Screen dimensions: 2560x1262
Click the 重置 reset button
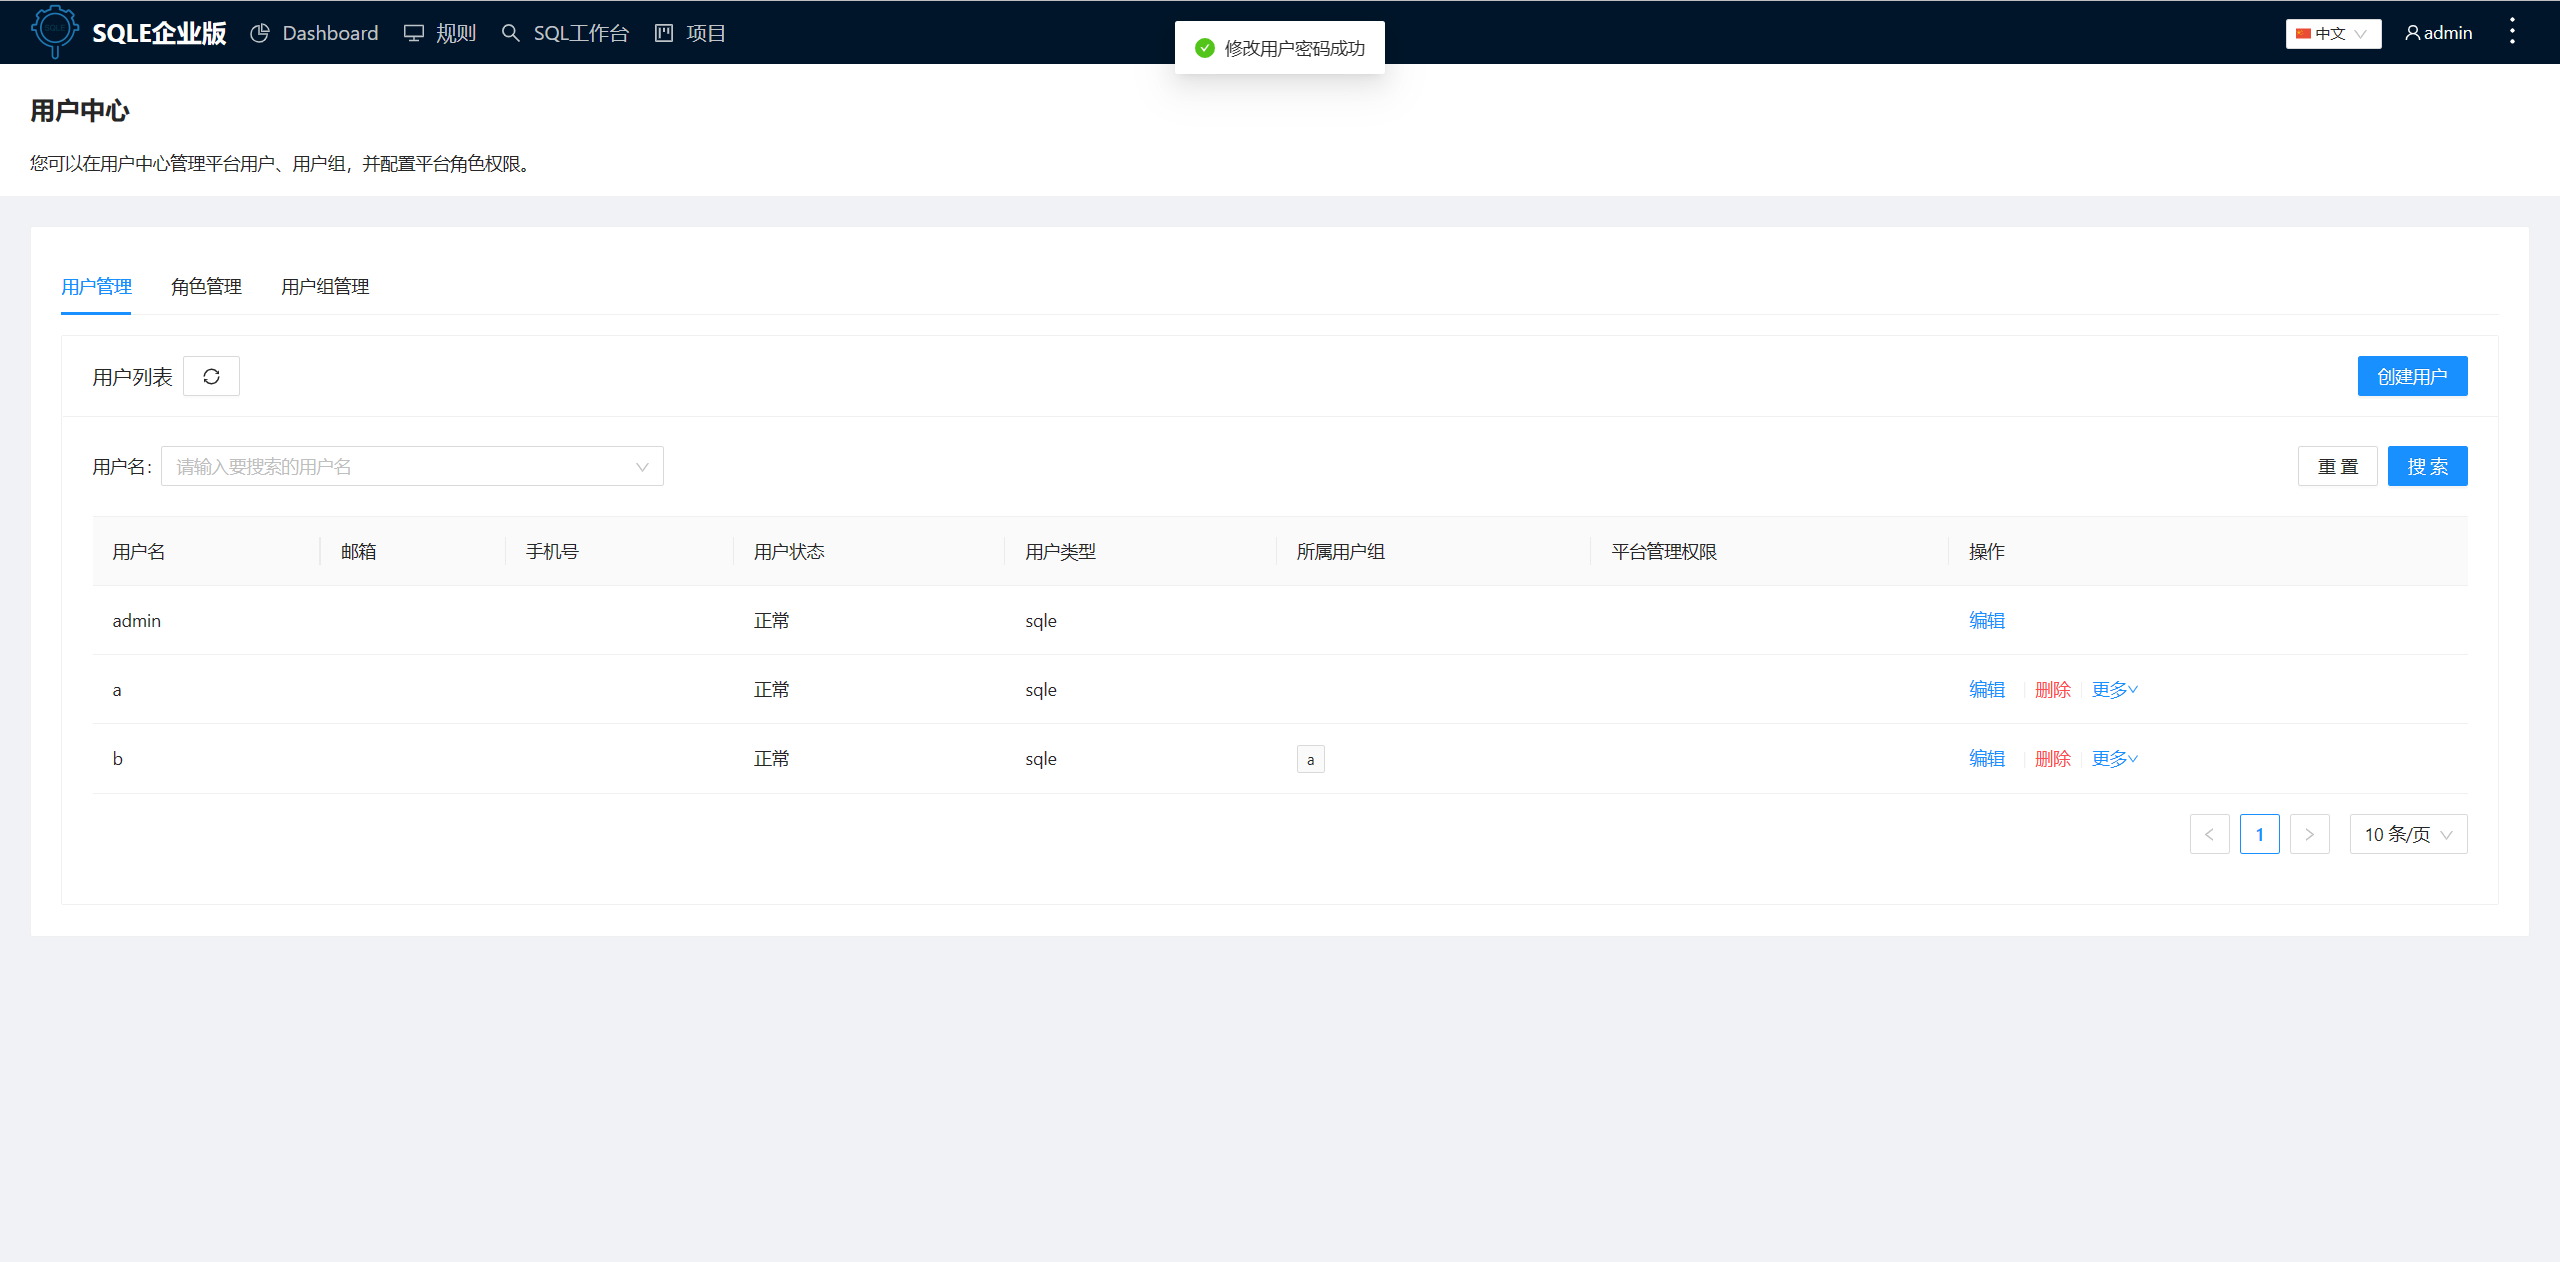tap(2337, 466)
